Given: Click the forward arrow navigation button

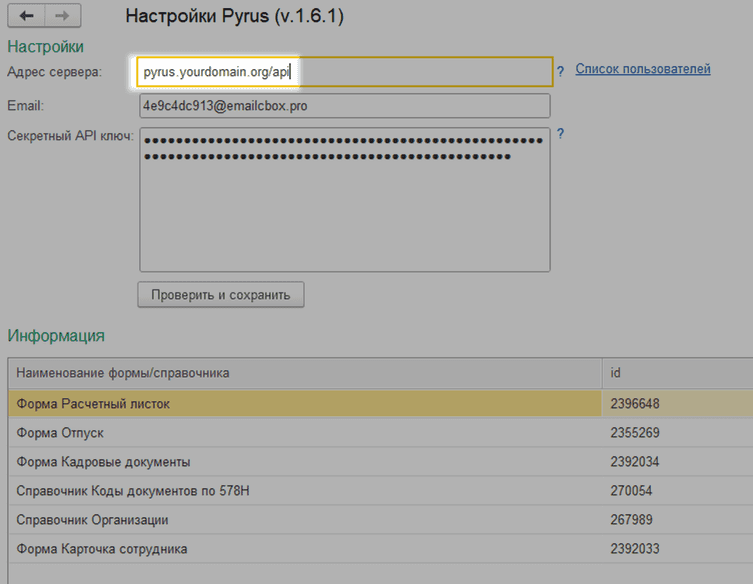Looking at the screenshot, I should (62, 17).
